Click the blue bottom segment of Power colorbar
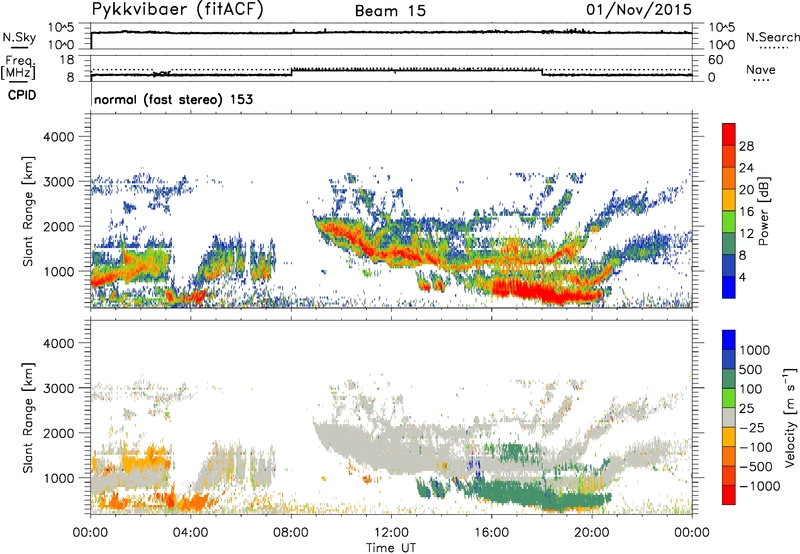 [x=729, y=287]
